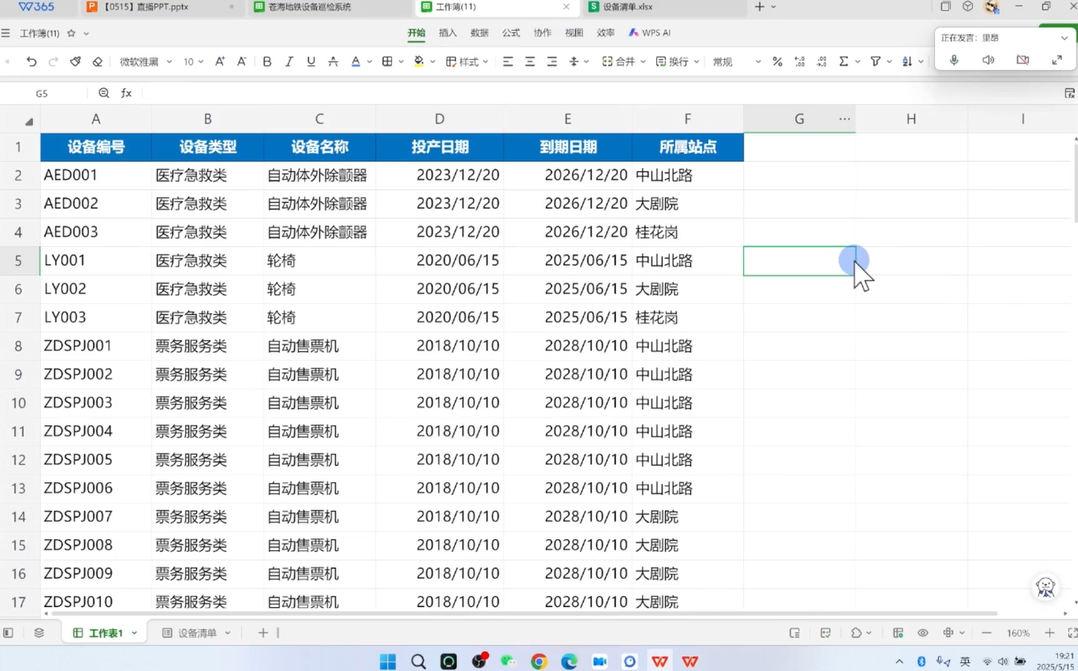
Task: Toggle underline formatting
Action: pos(311,62)
